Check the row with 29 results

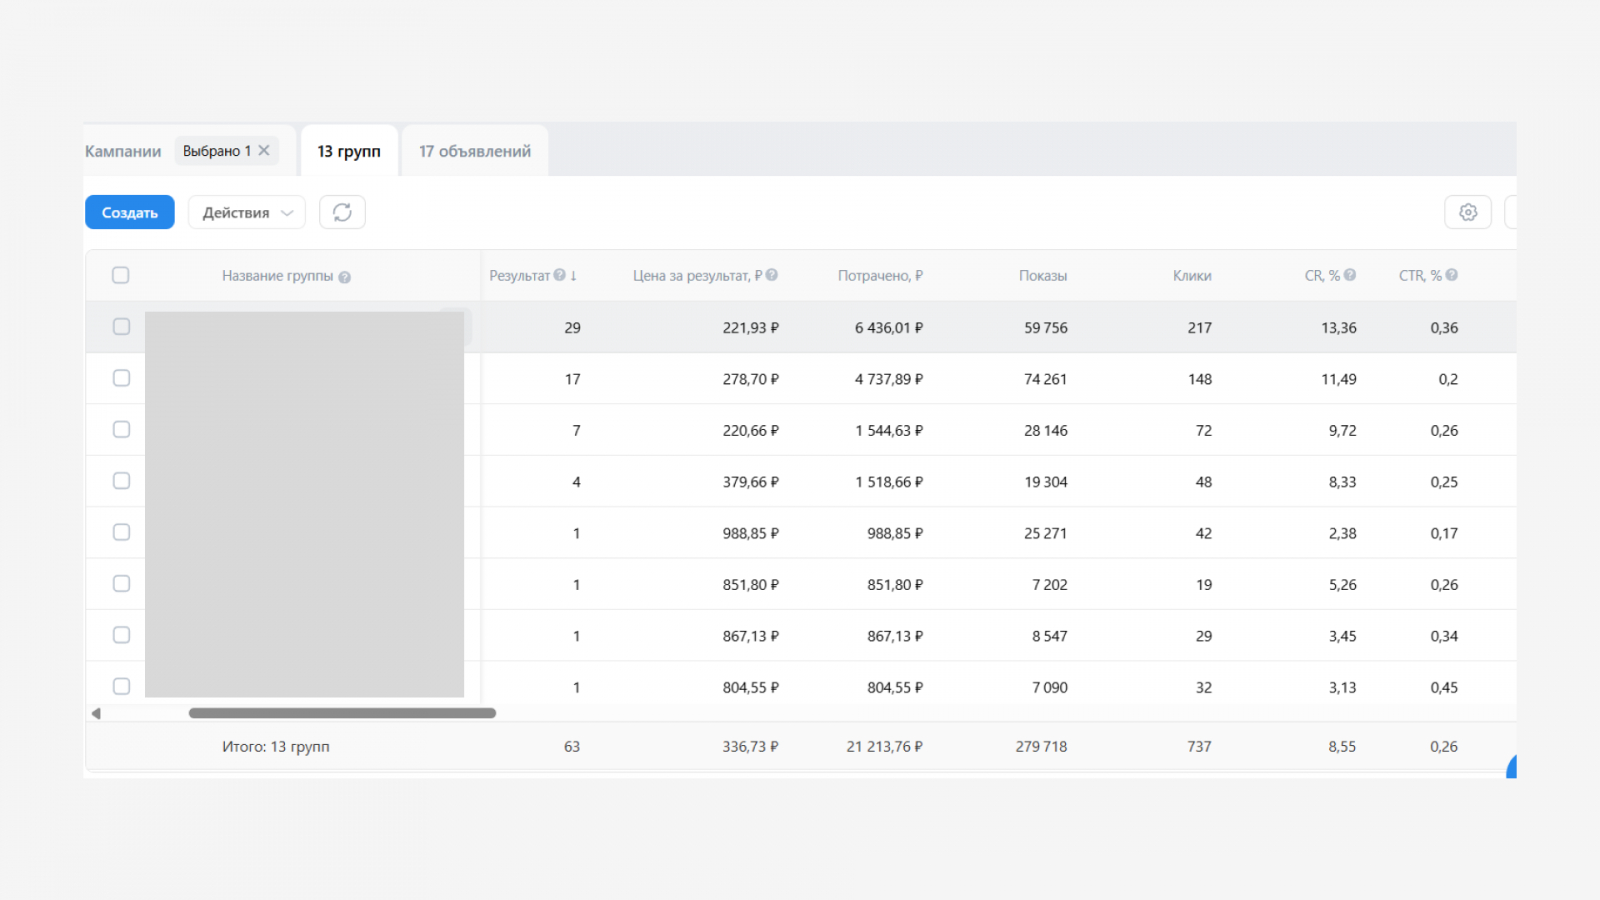click(x=121, y=327)
